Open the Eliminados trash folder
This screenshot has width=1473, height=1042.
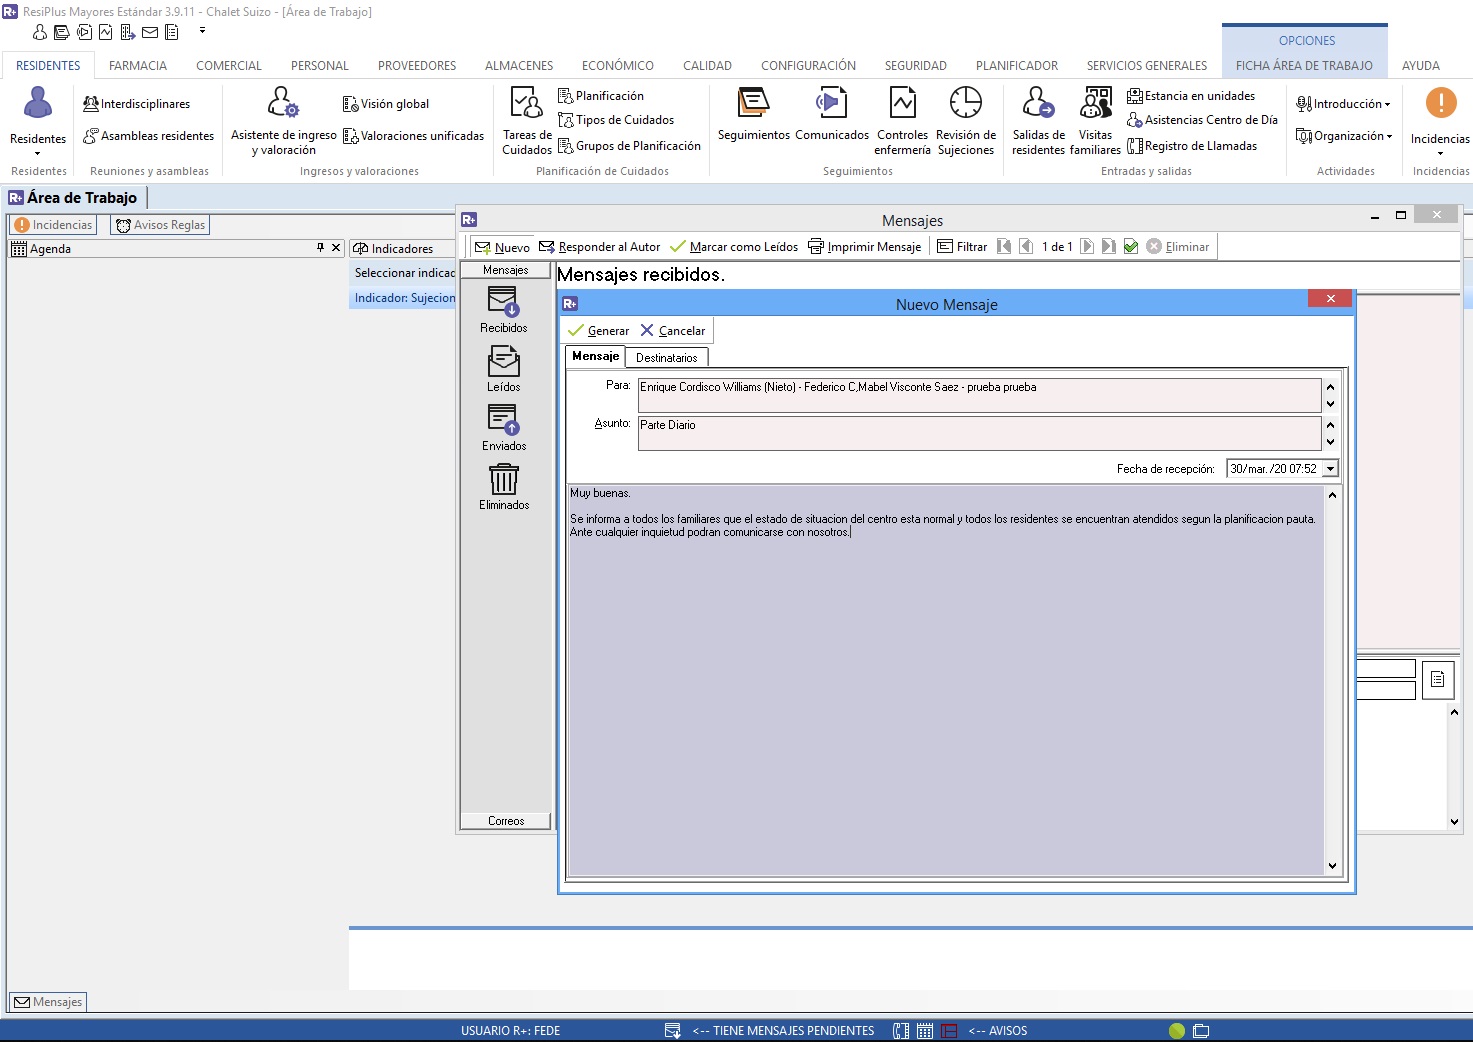click(x=503, y=486)
